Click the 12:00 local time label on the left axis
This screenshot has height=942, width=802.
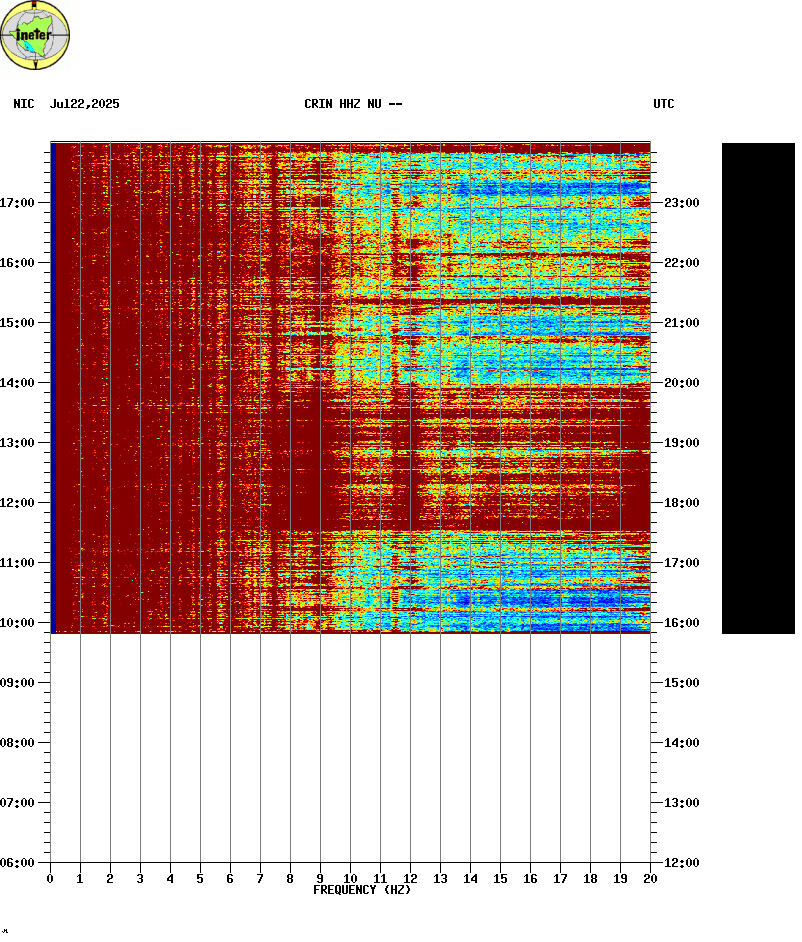click(x=17, y=503)
